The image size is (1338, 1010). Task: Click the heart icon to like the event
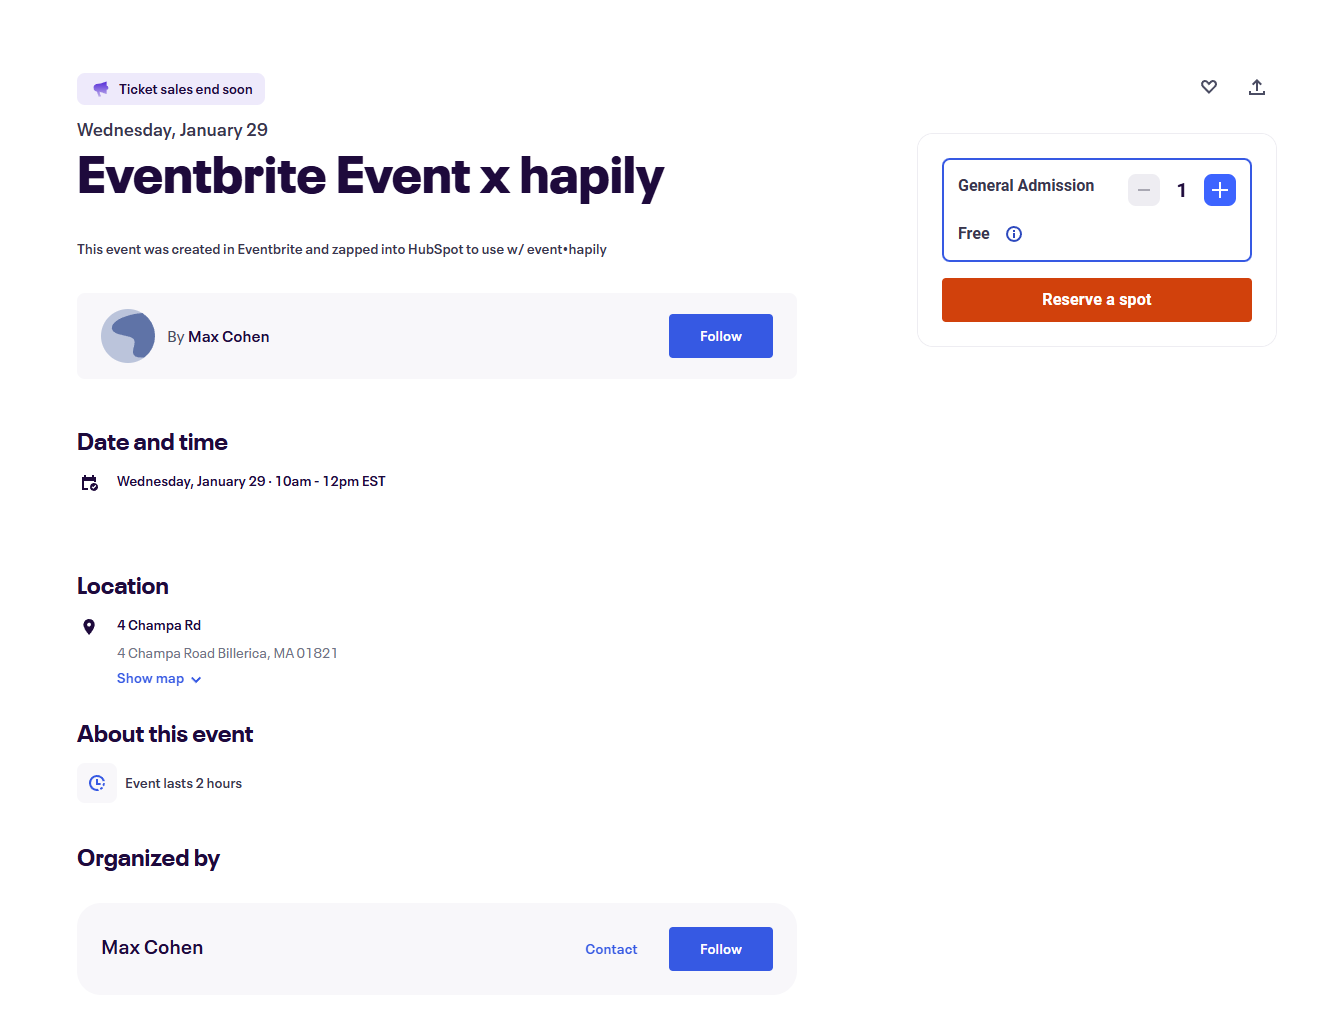pyautogui.click(x=1209, y=87)
